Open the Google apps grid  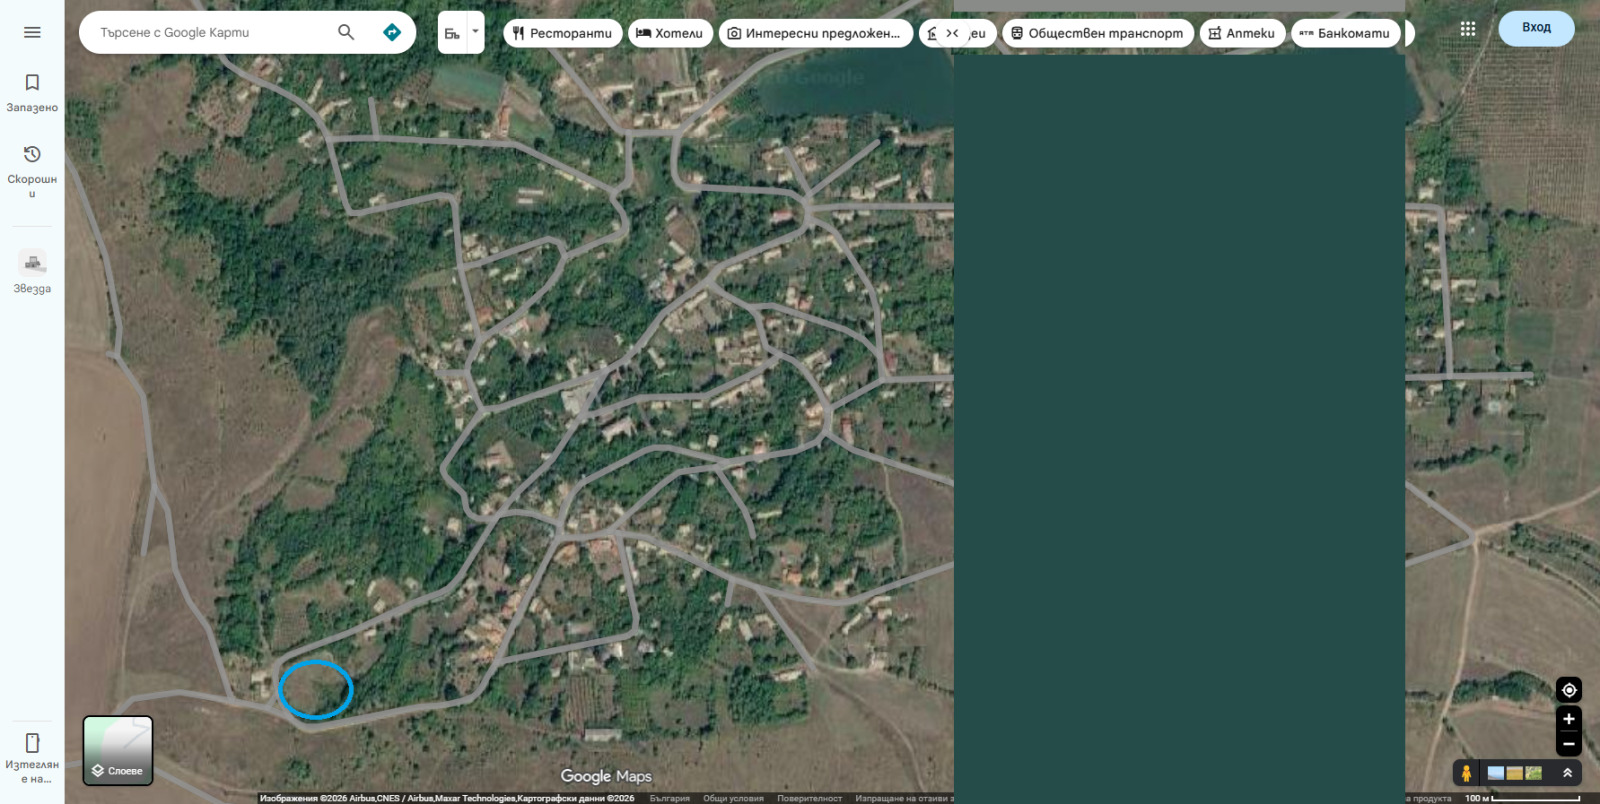1468,29
